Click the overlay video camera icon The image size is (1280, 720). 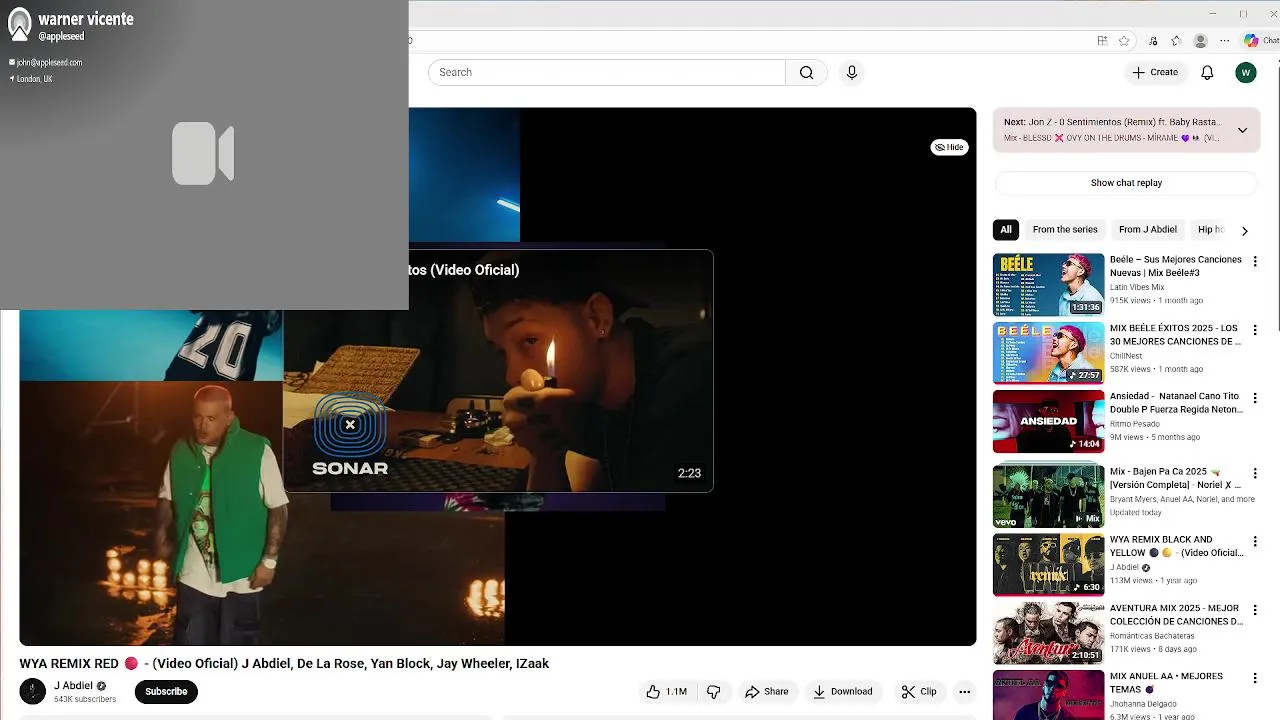pyautogui.click(x=203, y=153)
